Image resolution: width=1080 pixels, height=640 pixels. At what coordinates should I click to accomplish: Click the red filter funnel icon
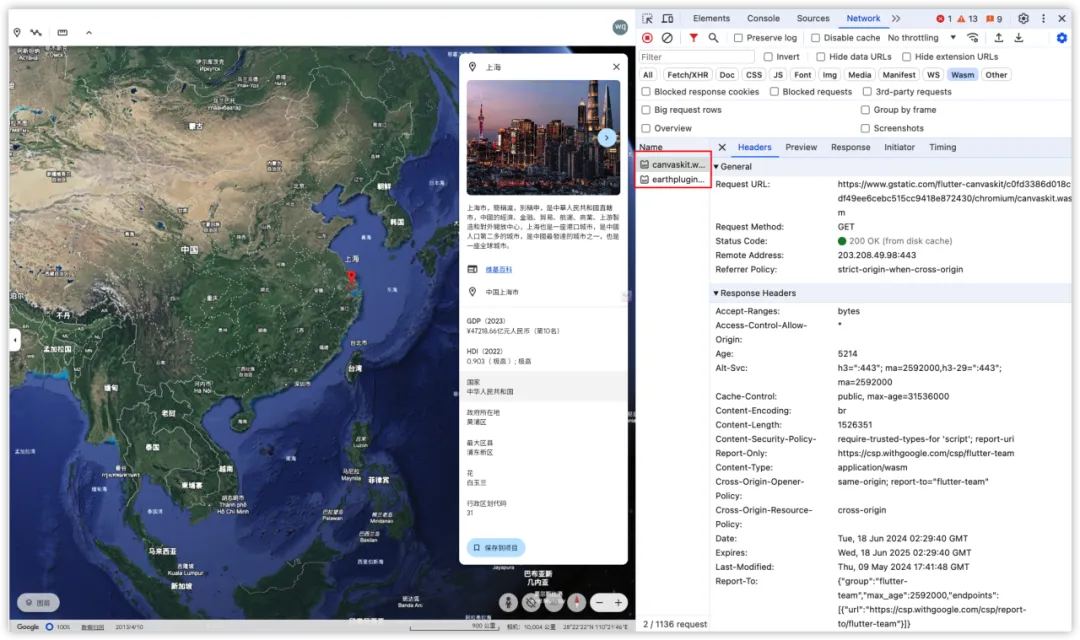tap(693, 38)
